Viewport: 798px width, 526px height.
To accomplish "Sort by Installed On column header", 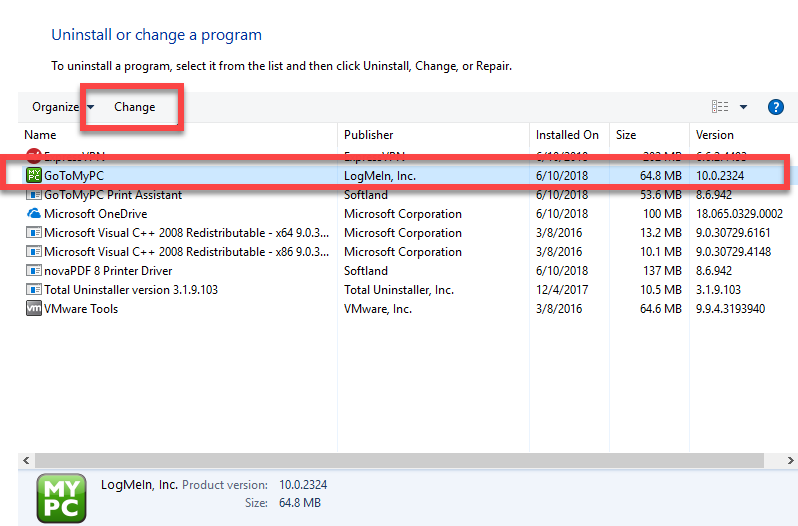I will 567,135.
